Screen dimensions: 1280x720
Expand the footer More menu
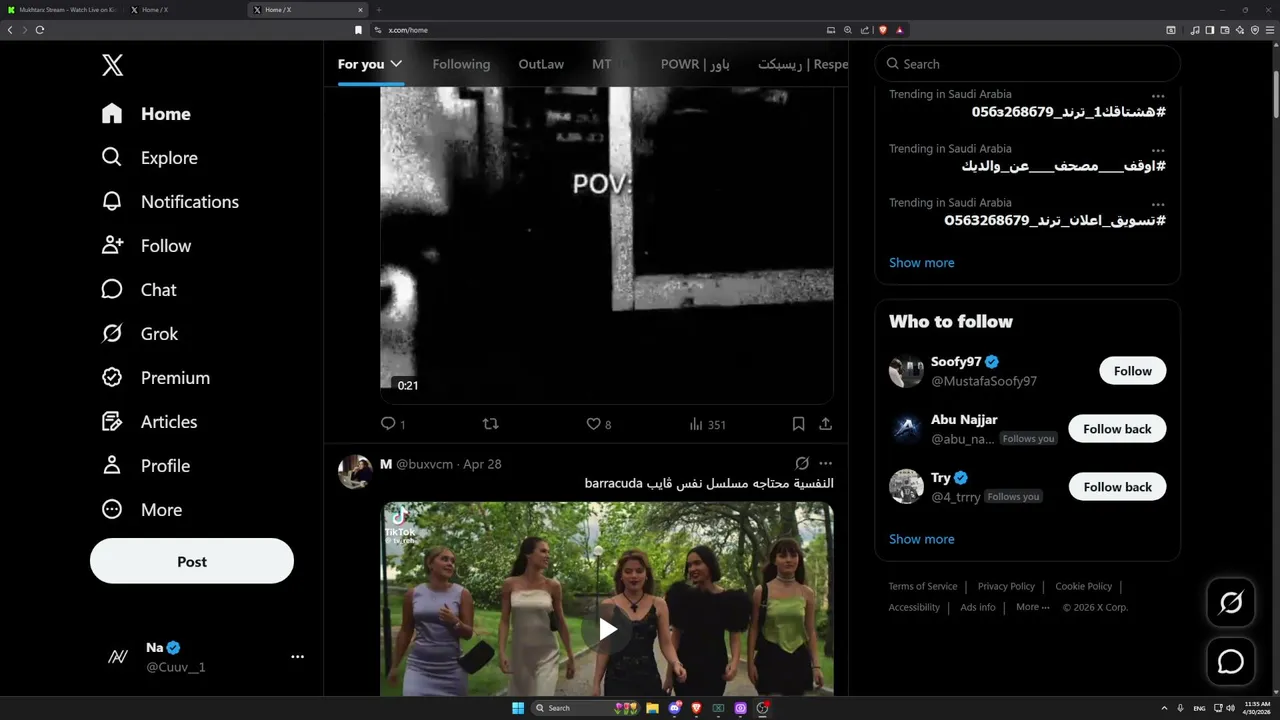coord(1032,608)
